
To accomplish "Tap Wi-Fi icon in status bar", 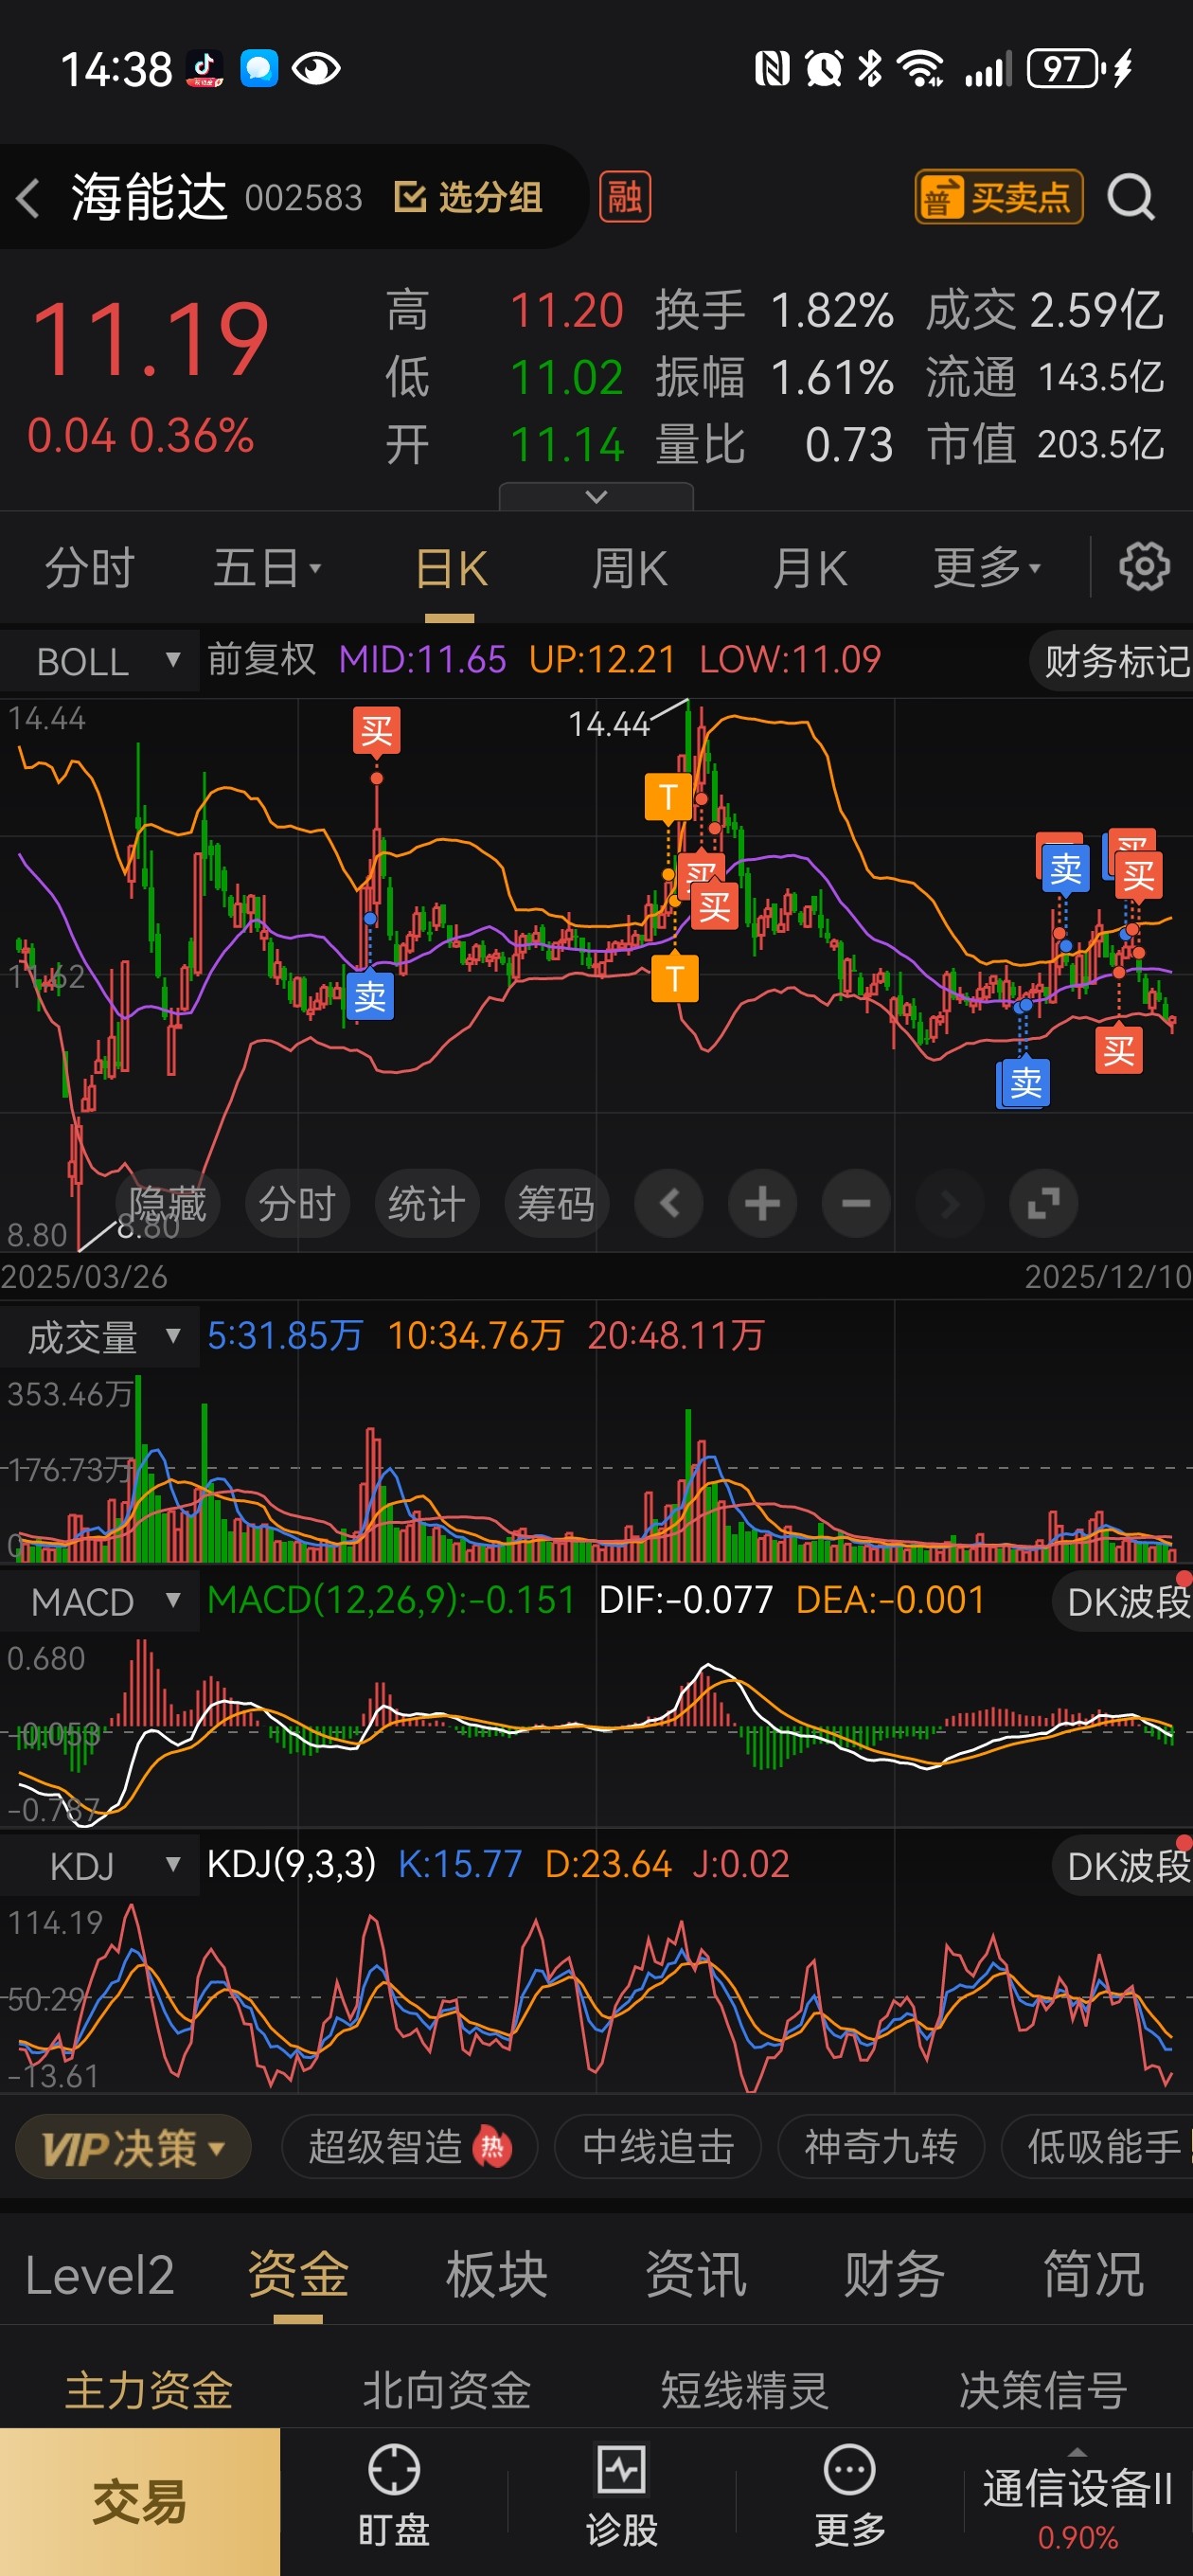I will point(920,69).
